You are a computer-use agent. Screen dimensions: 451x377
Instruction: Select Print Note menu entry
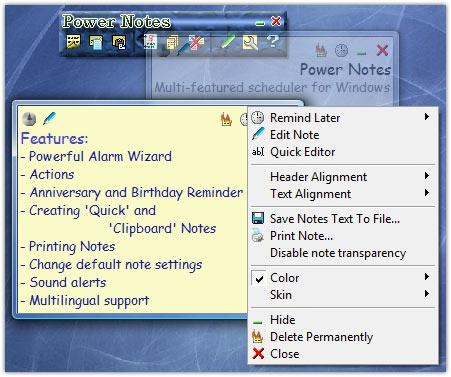tap(343, 236)
